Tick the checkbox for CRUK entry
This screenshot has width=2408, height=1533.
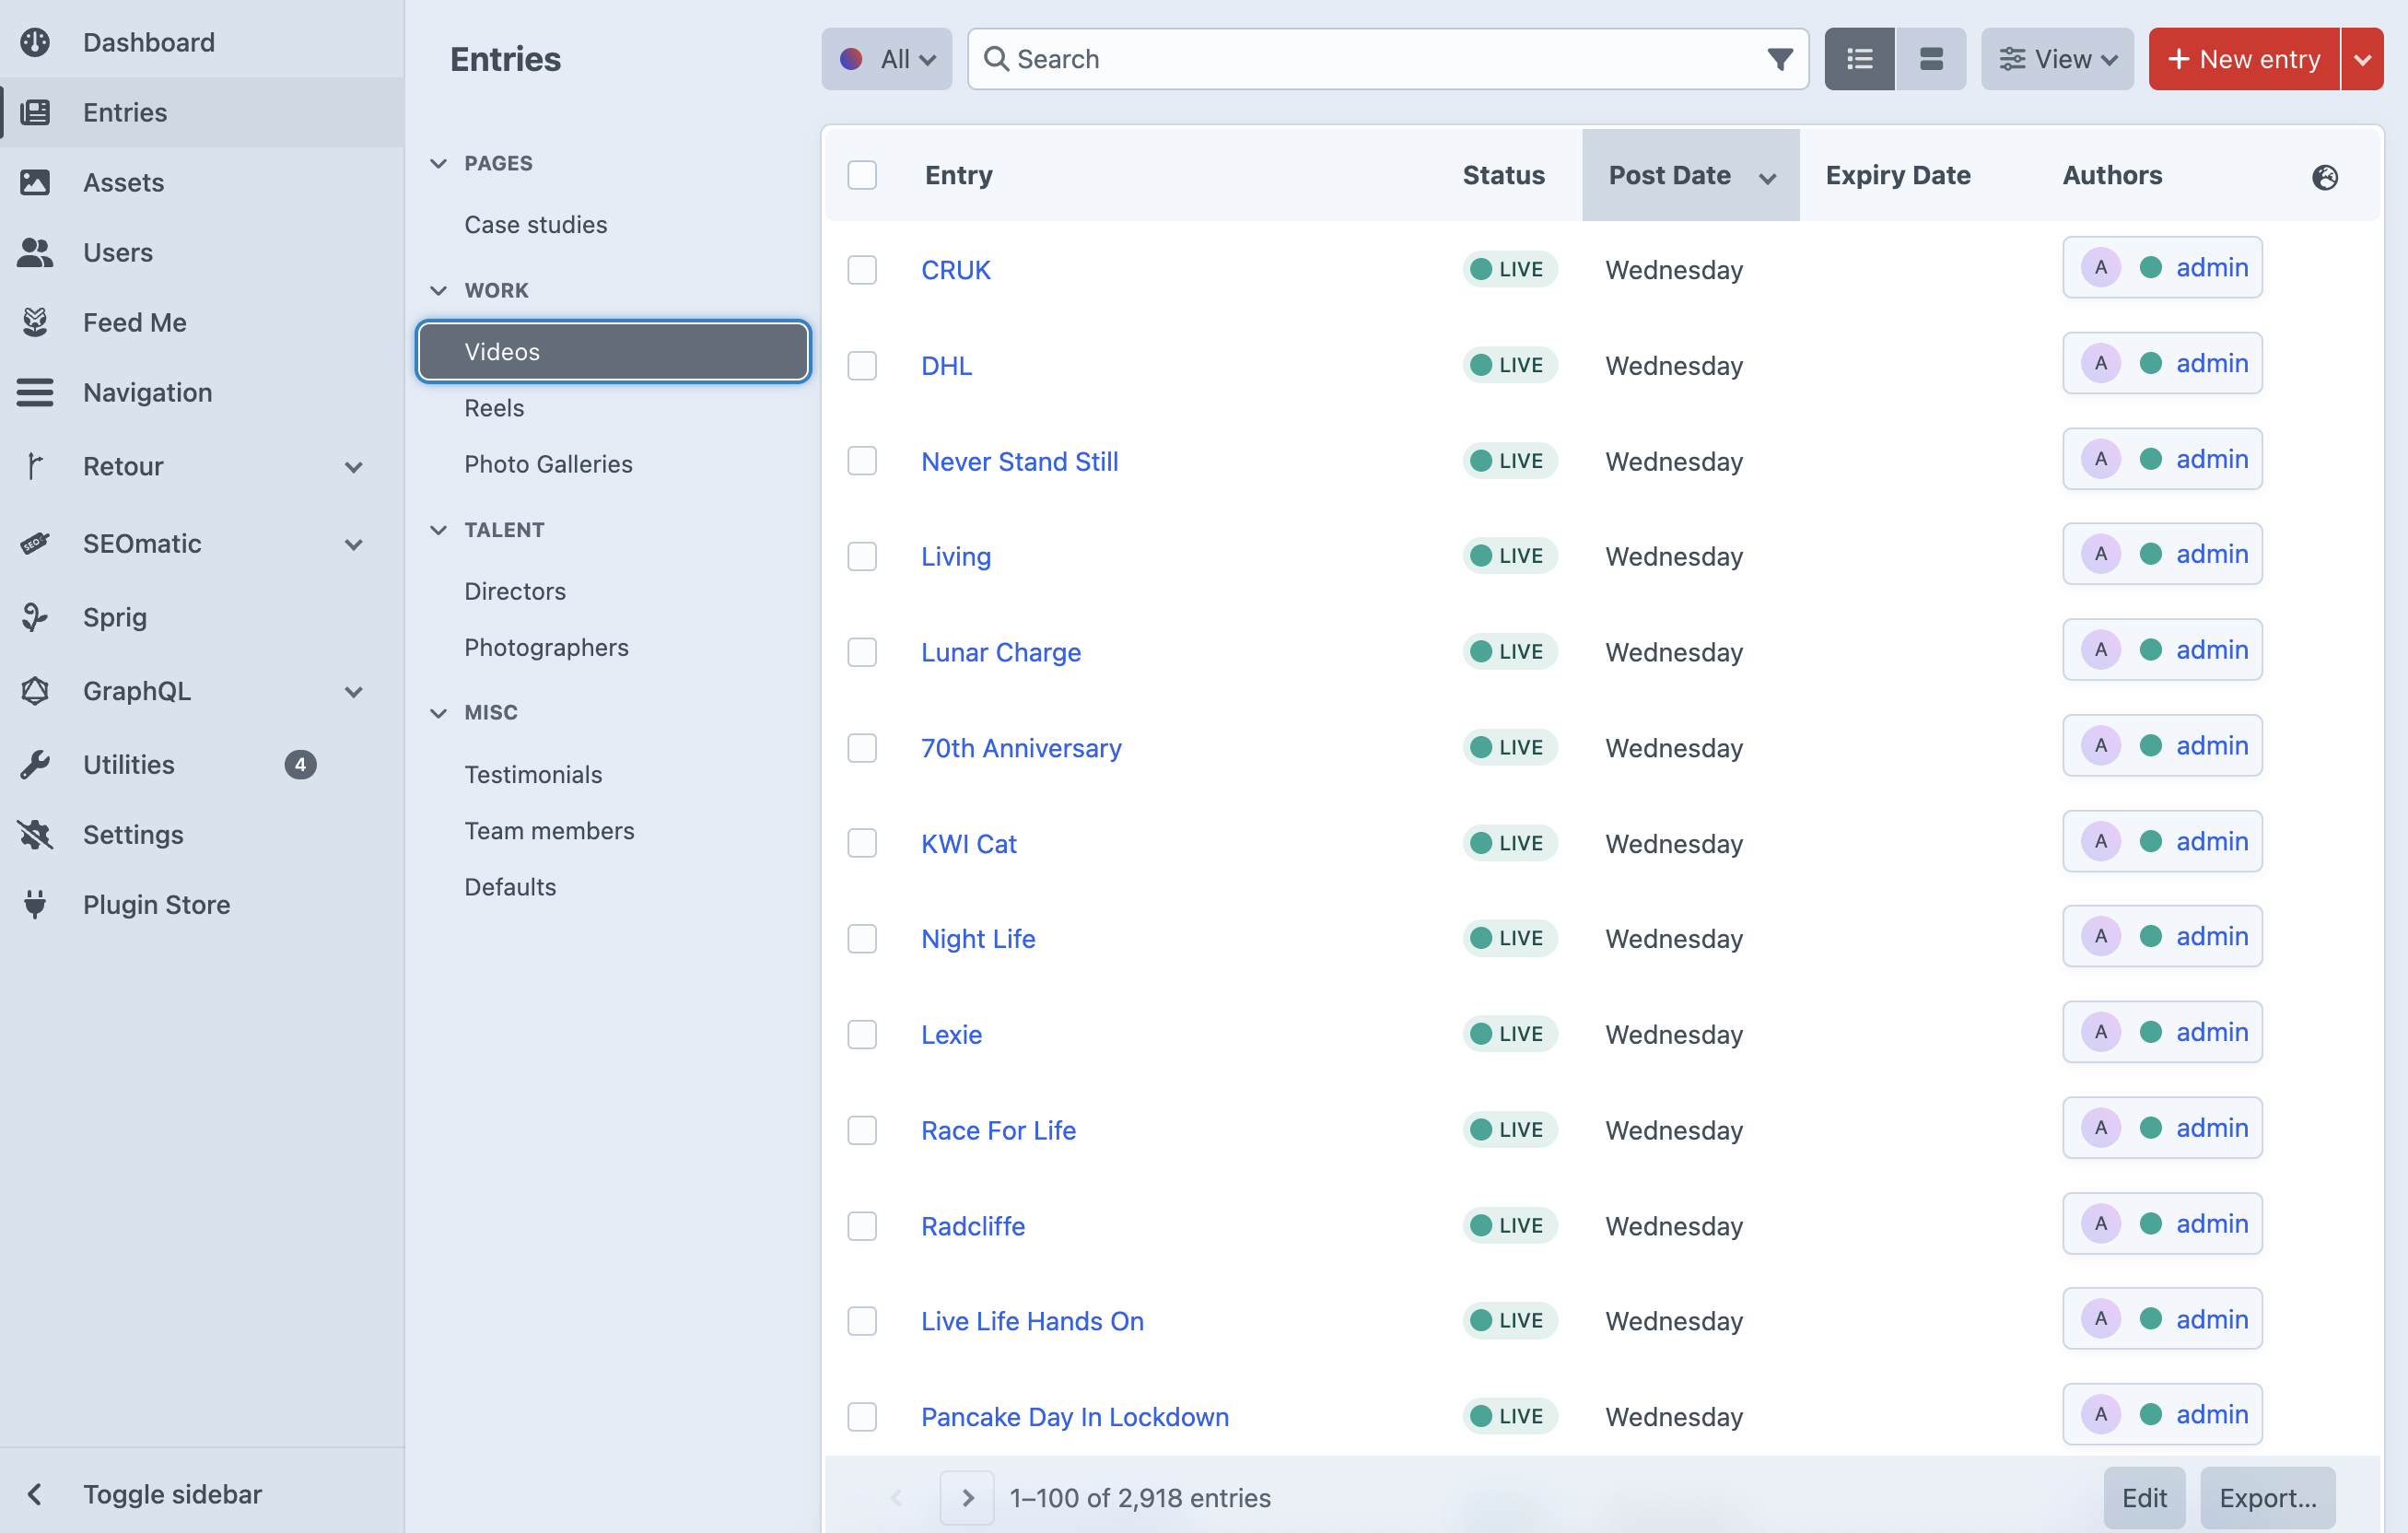(x=862, y=270)
